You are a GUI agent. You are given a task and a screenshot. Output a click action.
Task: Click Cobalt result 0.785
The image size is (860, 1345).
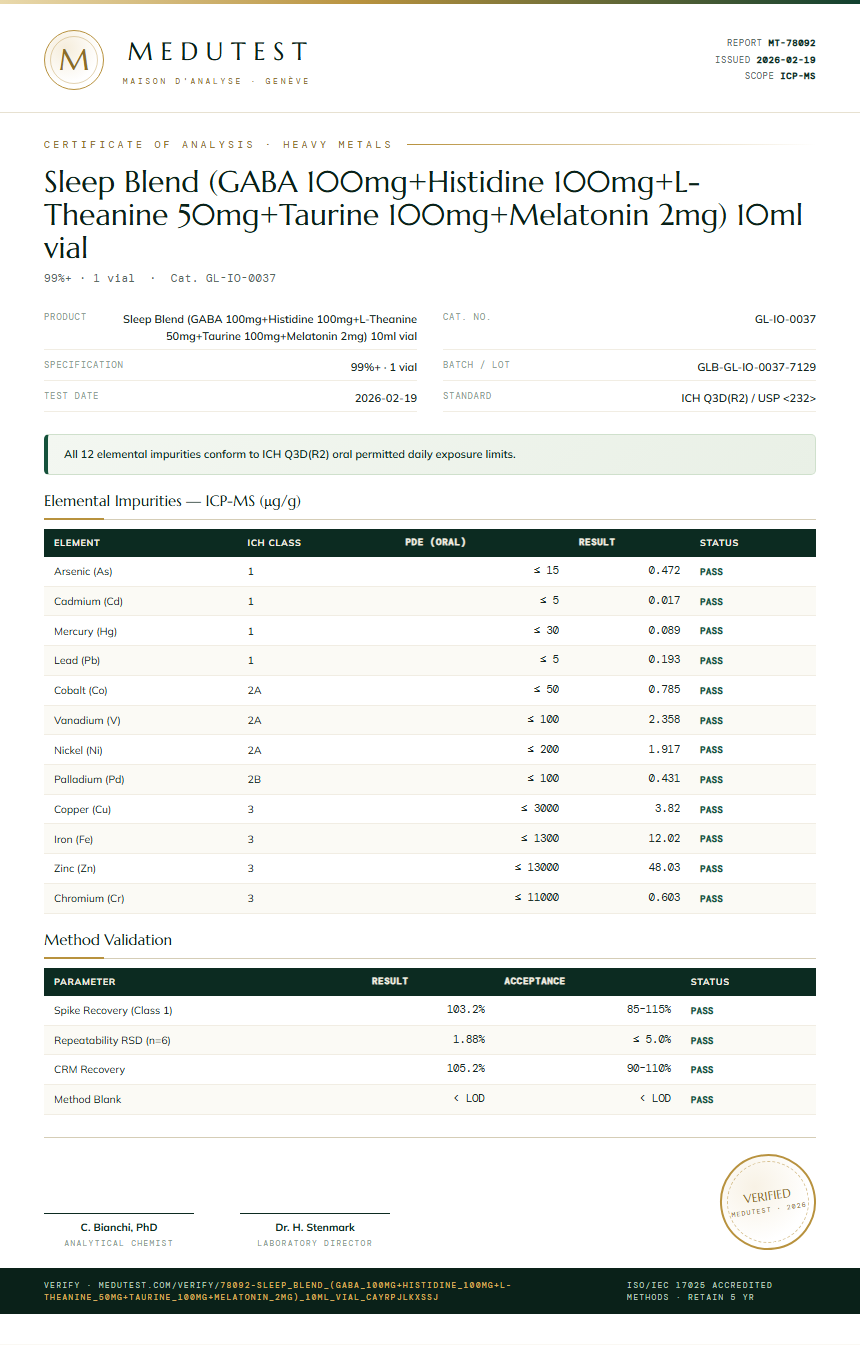click(664, 690)
